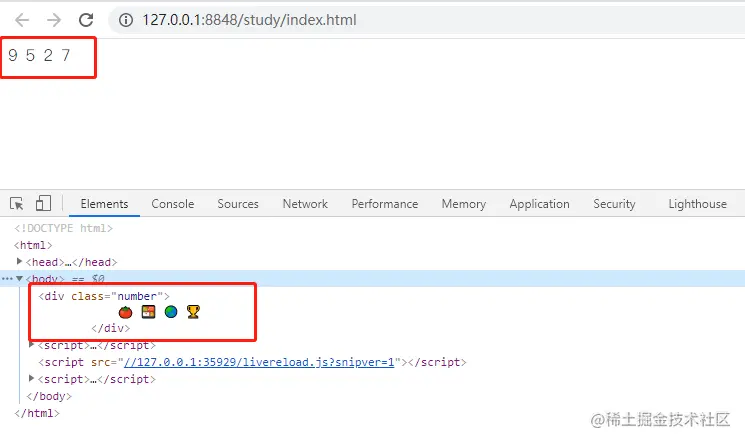Select the DOCTYPE html line
Screen dimensions: 745x443
tap(63, 228)
